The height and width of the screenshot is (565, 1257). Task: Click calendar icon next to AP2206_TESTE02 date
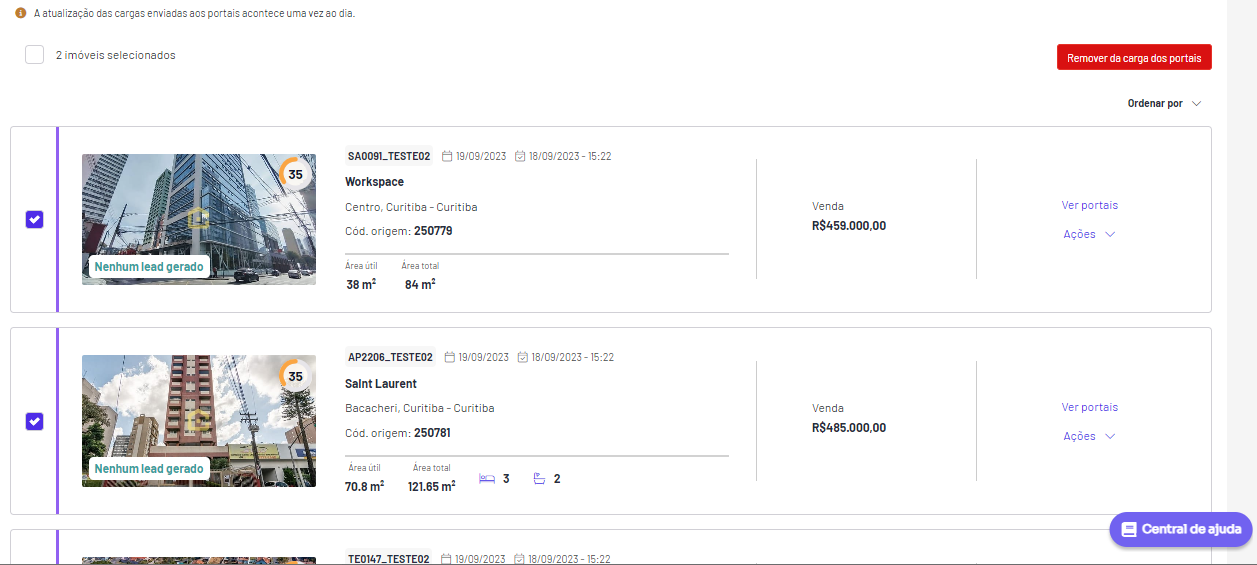coord(450,357)
